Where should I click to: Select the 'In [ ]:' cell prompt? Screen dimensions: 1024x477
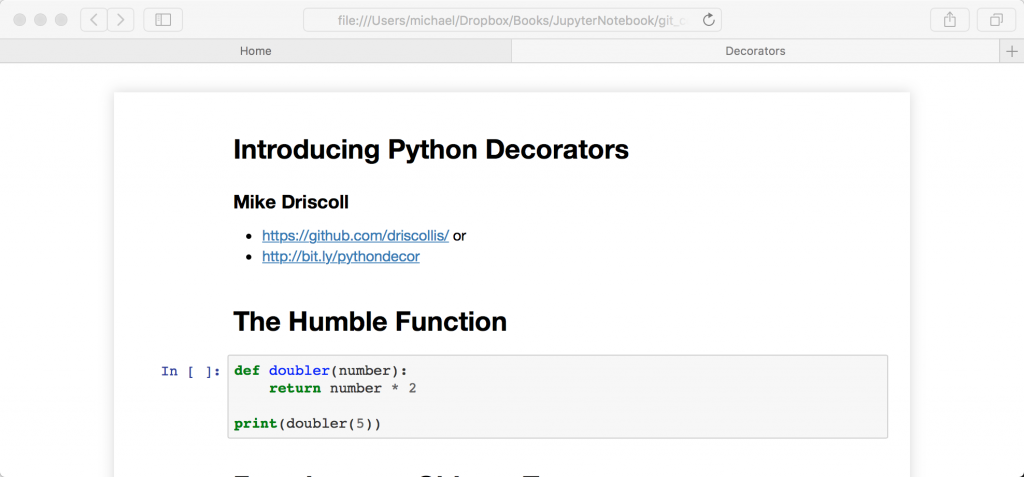[x=190, y=371]
